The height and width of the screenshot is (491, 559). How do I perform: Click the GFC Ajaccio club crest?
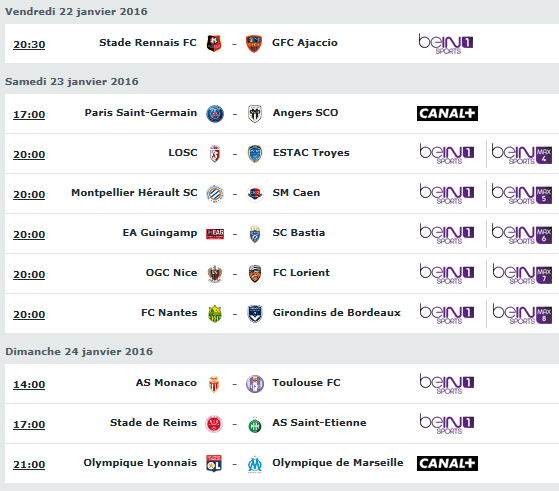tap(254, 44)
